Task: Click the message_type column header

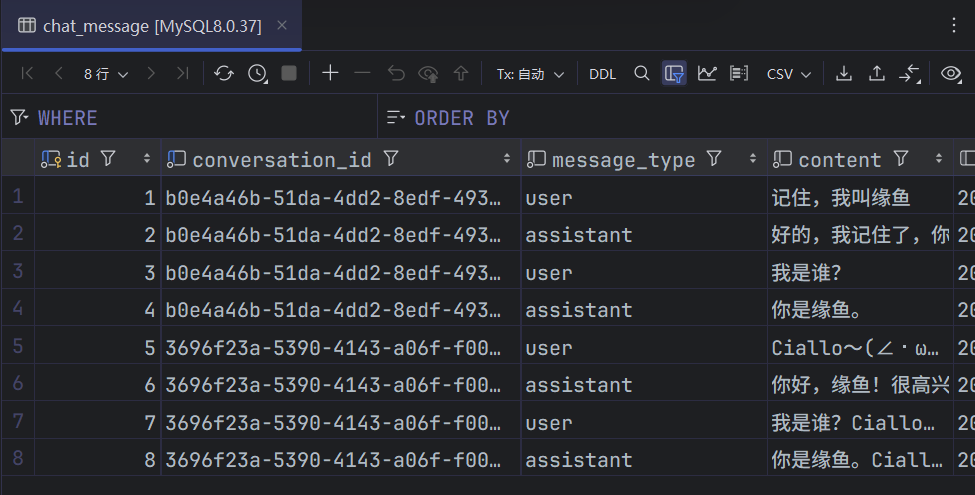Action: [x=623, y=159]
